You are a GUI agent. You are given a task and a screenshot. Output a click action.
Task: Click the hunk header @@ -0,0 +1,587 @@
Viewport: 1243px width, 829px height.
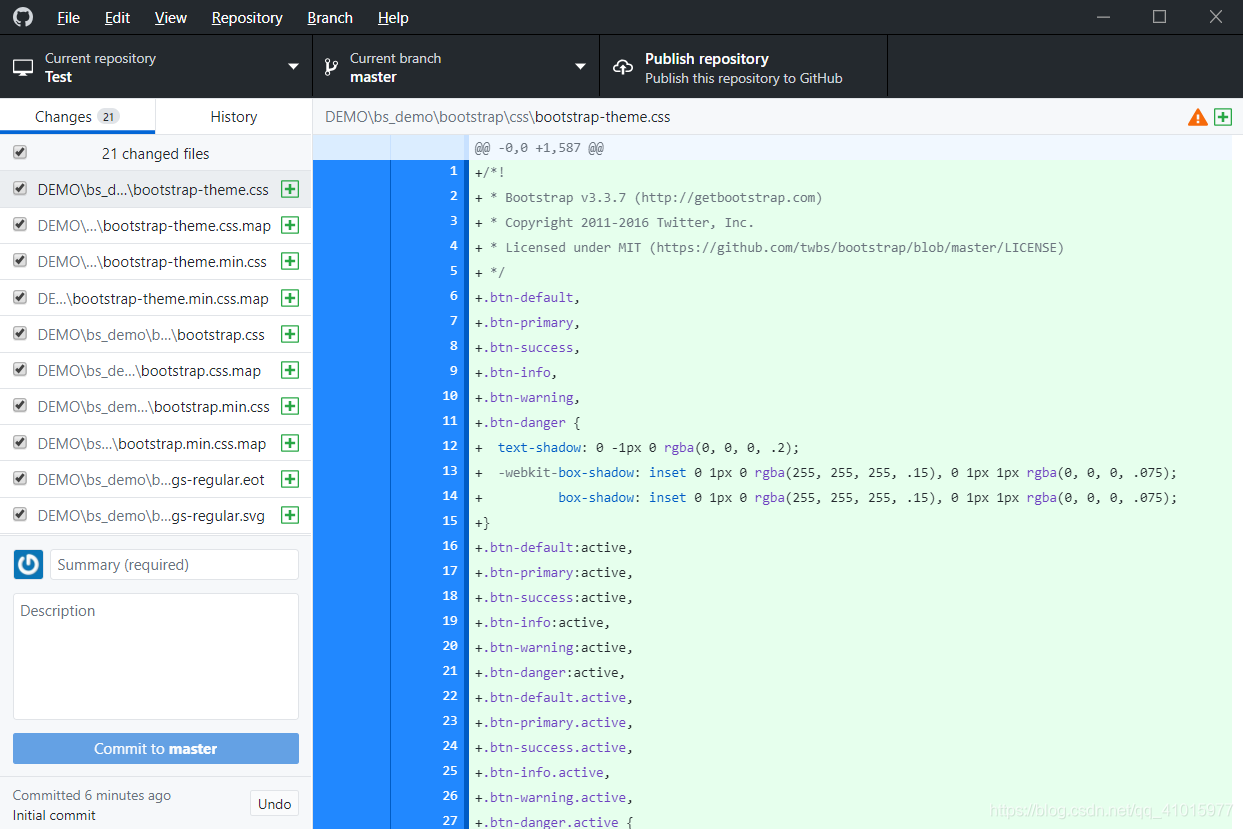539,147
